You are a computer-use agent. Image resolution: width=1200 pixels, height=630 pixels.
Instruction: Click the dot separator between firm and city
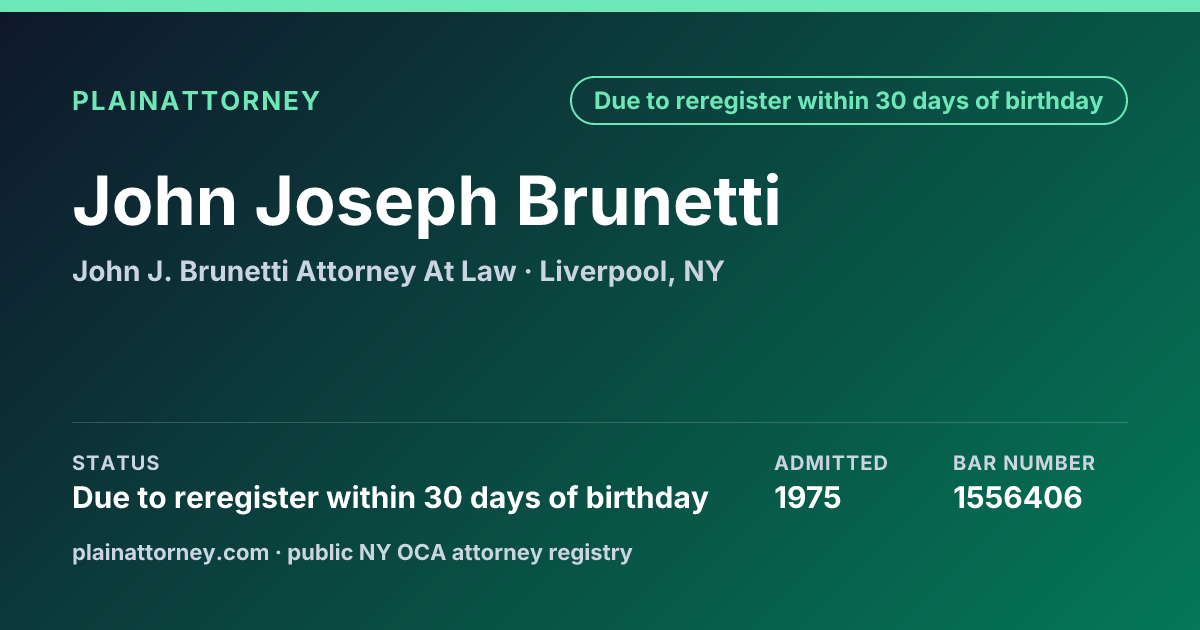point(528,272)
